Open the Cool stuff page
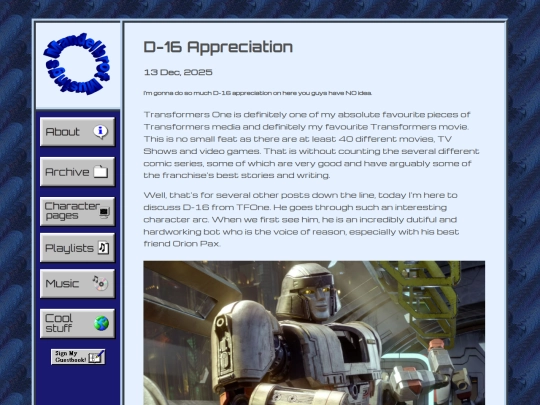This screenshot has width=540, height=405. click(77, 323)
